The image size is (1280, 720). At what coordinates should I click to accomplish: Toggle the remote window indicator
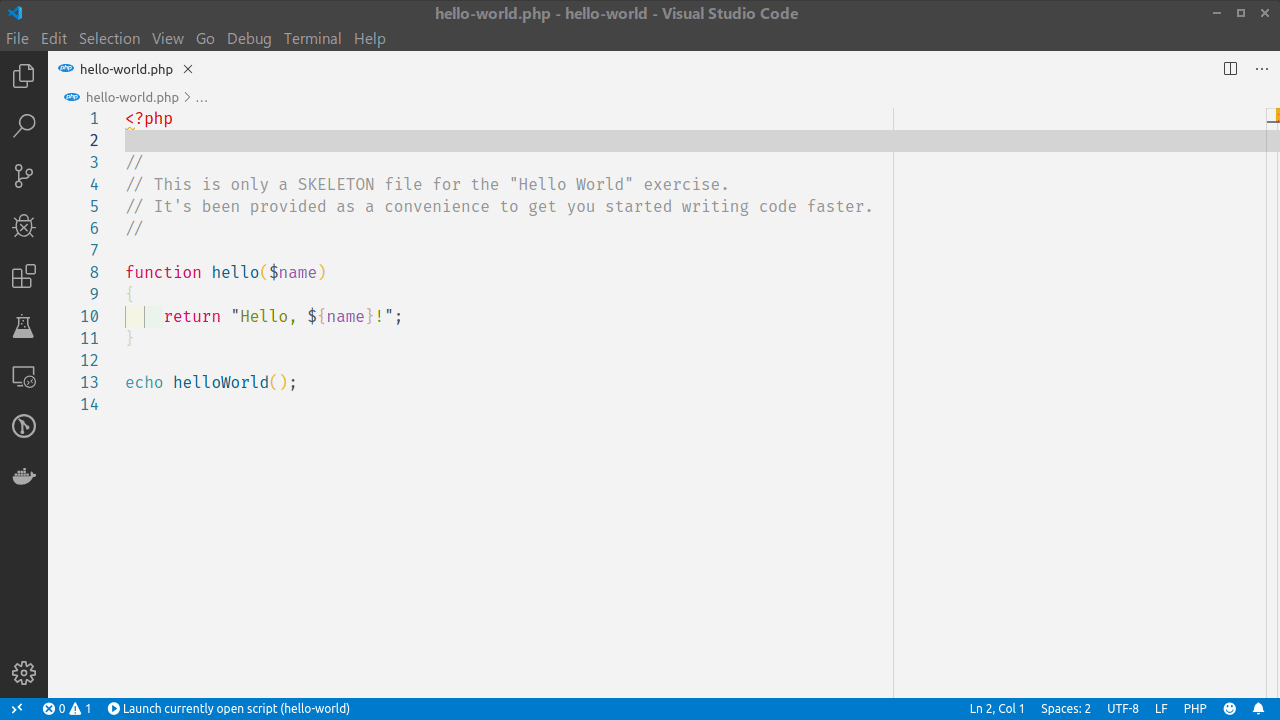tap(16, 708)
